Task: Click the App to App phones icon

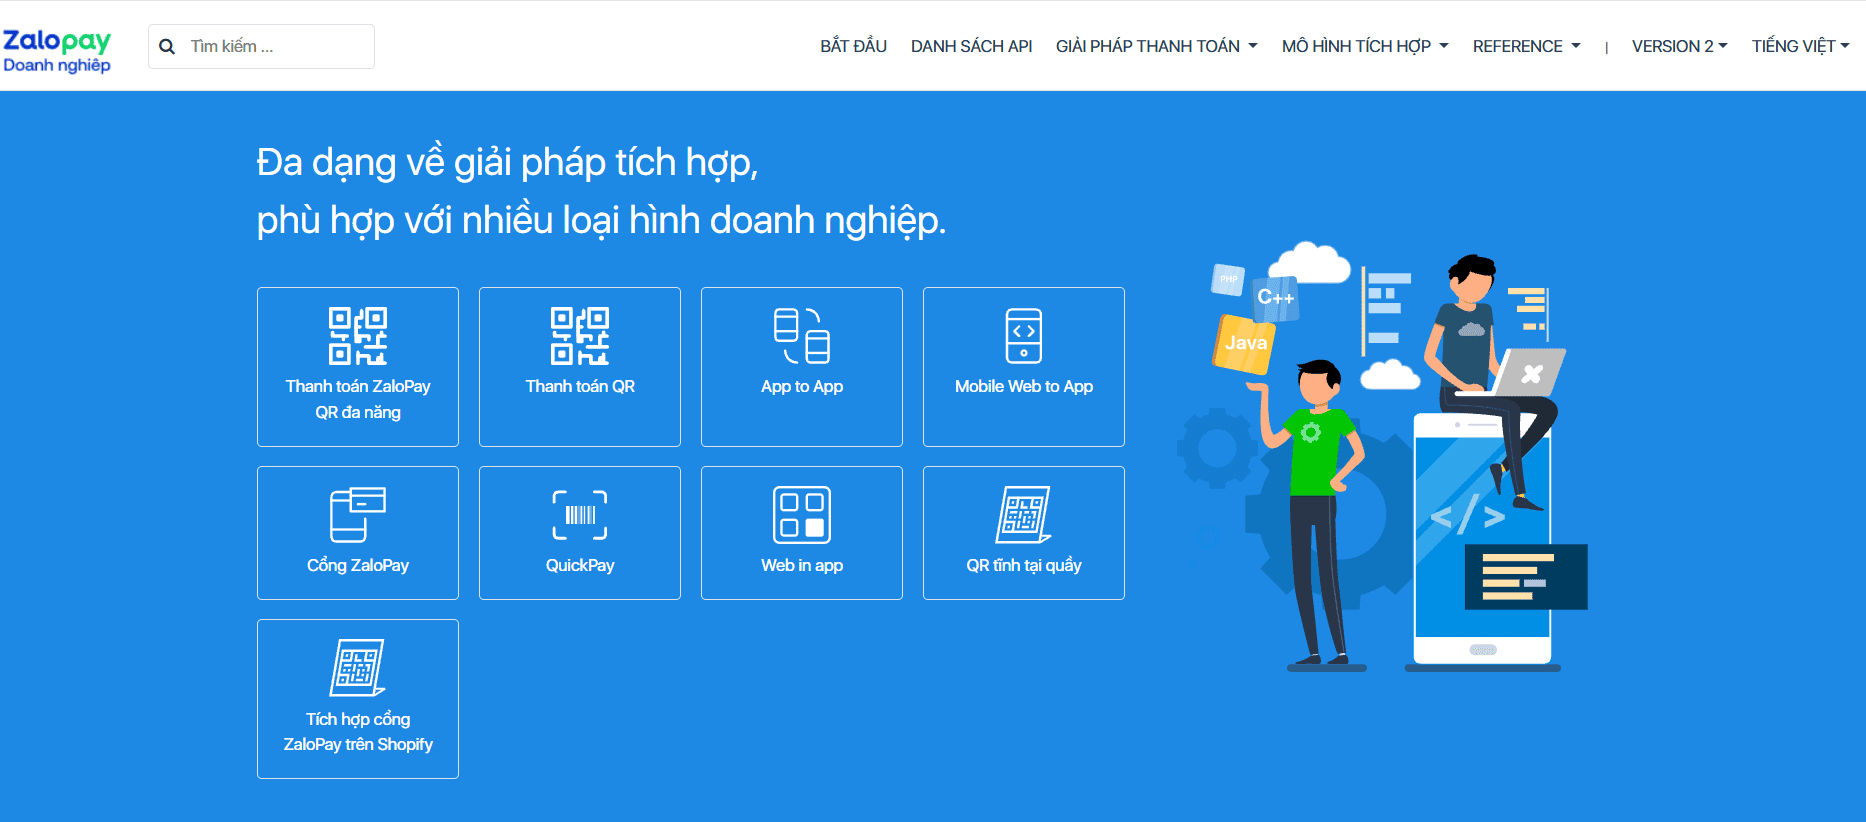Action: [x=802, y=336]
